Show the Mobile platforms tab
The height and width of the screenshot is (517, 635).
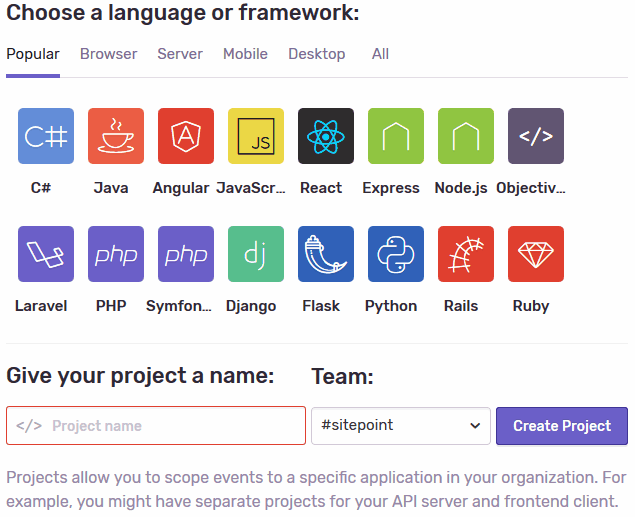click(x=245, y=54)
